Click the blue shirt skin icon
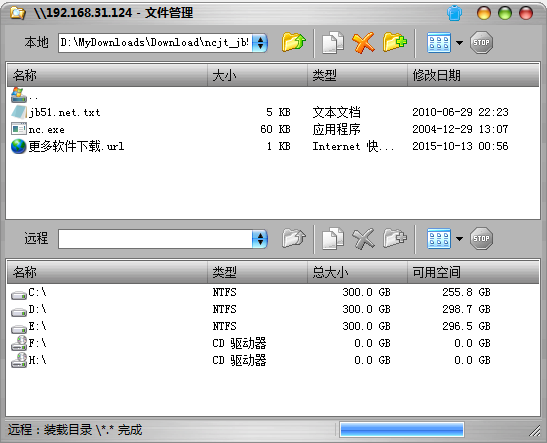This screenshot has width=547, height=443. 455,13
